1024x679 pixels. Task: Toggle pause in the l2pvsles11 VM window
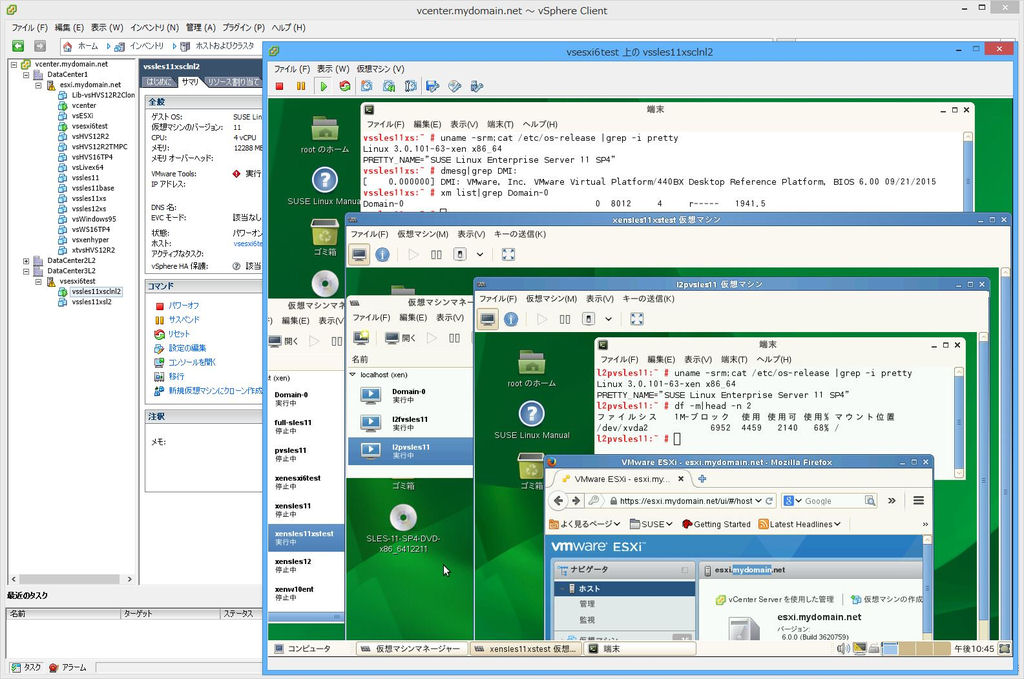(x=565, y=319)
